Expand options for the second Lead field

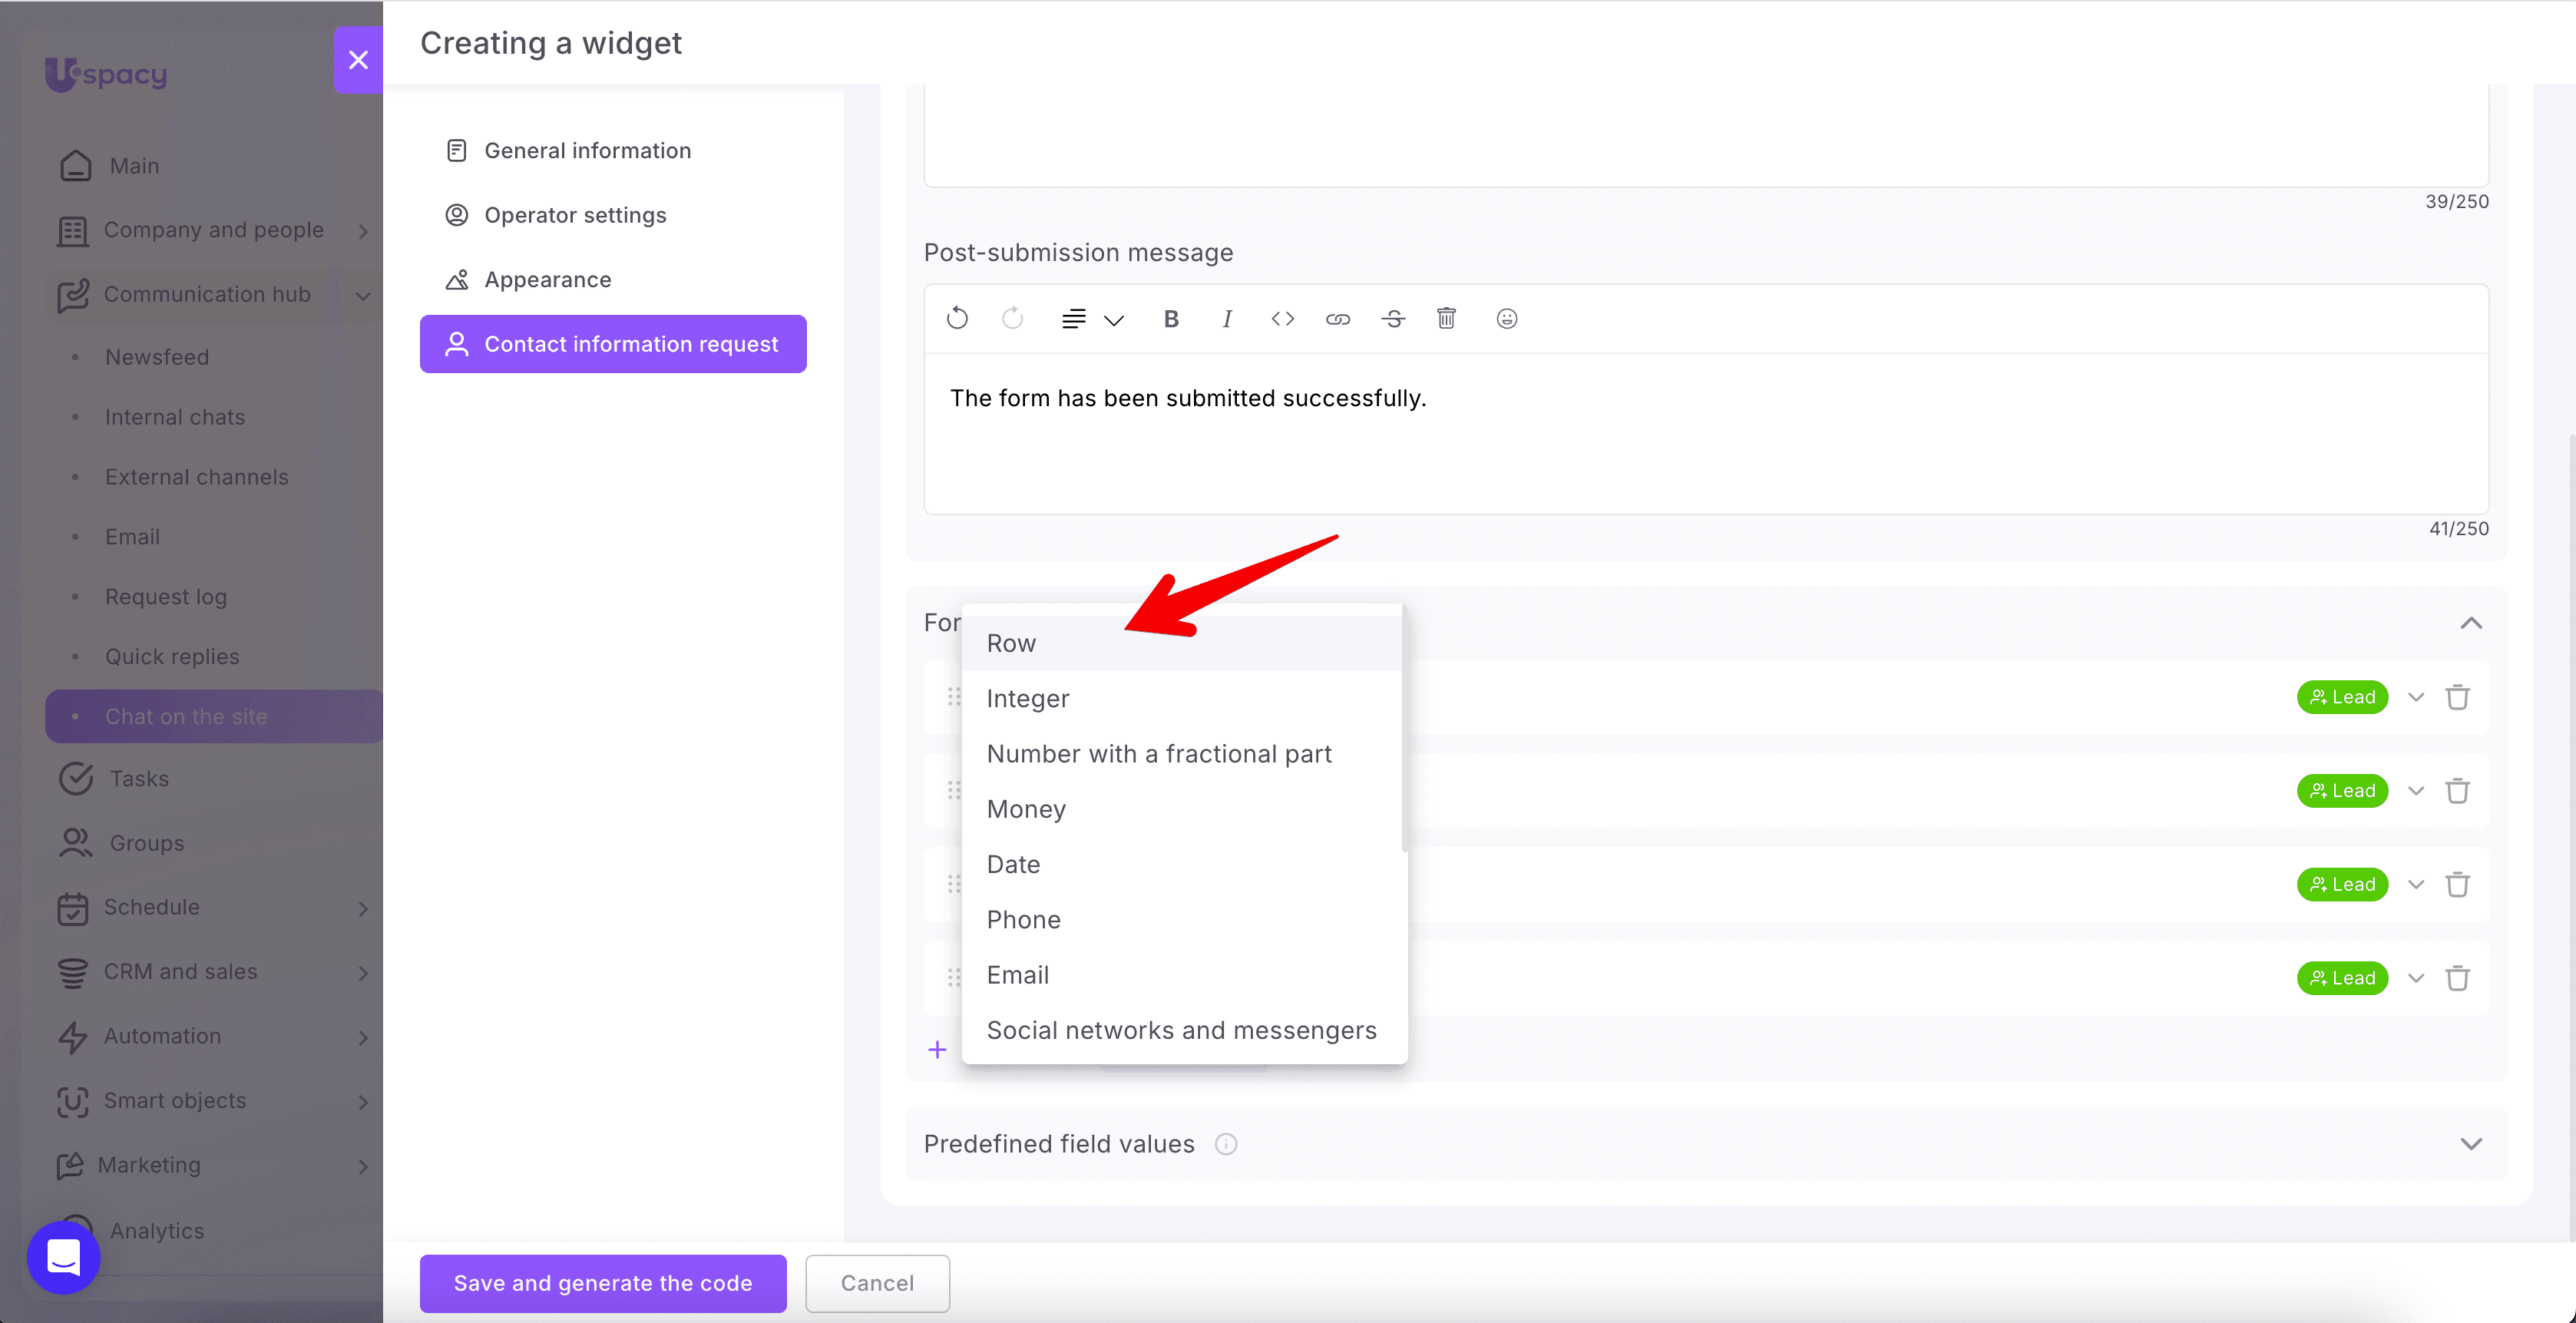[2416, 791]
